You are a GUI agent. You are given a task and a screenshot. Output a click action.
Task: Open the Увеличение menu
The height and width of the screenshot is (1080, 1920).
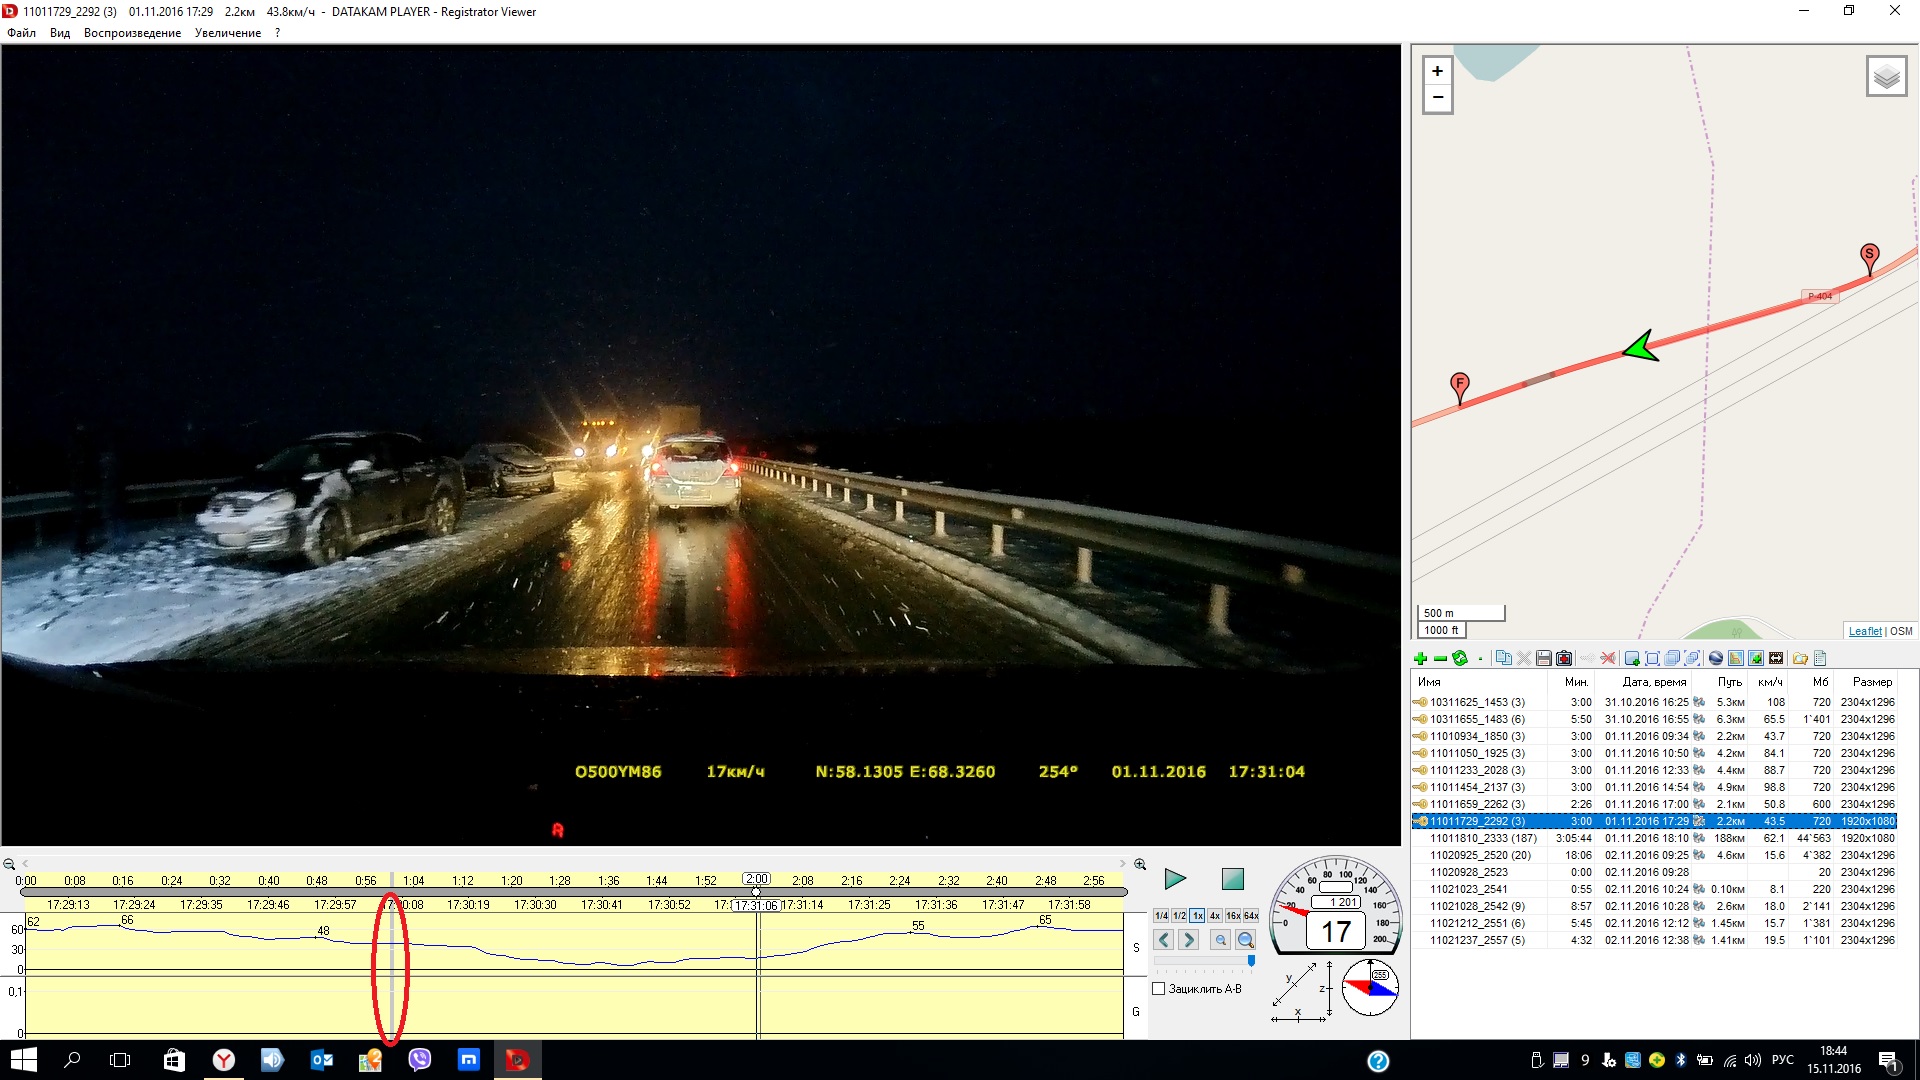[227, 33]
